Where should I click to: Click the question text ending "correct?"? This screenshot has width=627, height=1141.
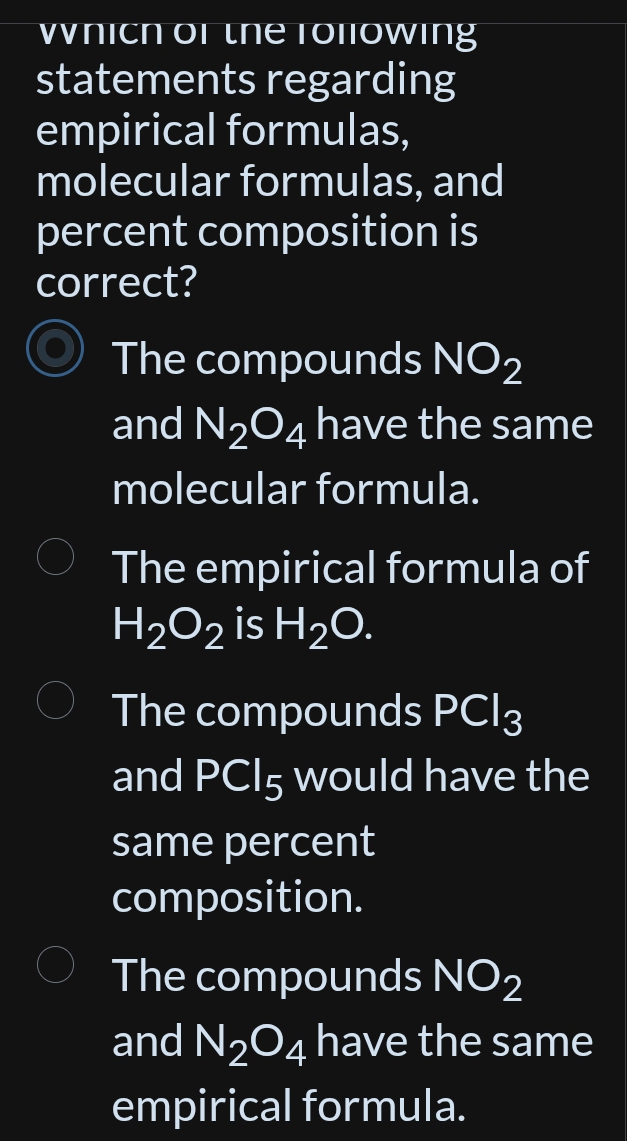point(116,282)
